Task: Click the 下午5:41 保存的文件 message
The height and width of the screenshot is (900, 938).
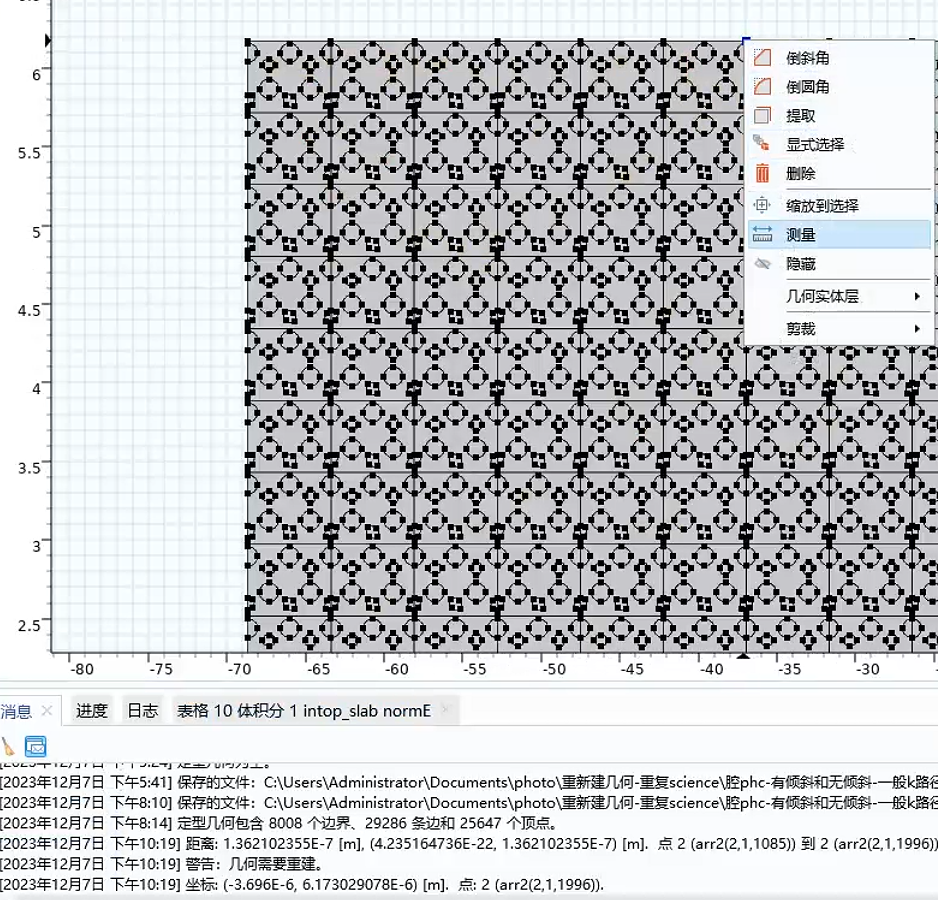Action: click(469, 782)
